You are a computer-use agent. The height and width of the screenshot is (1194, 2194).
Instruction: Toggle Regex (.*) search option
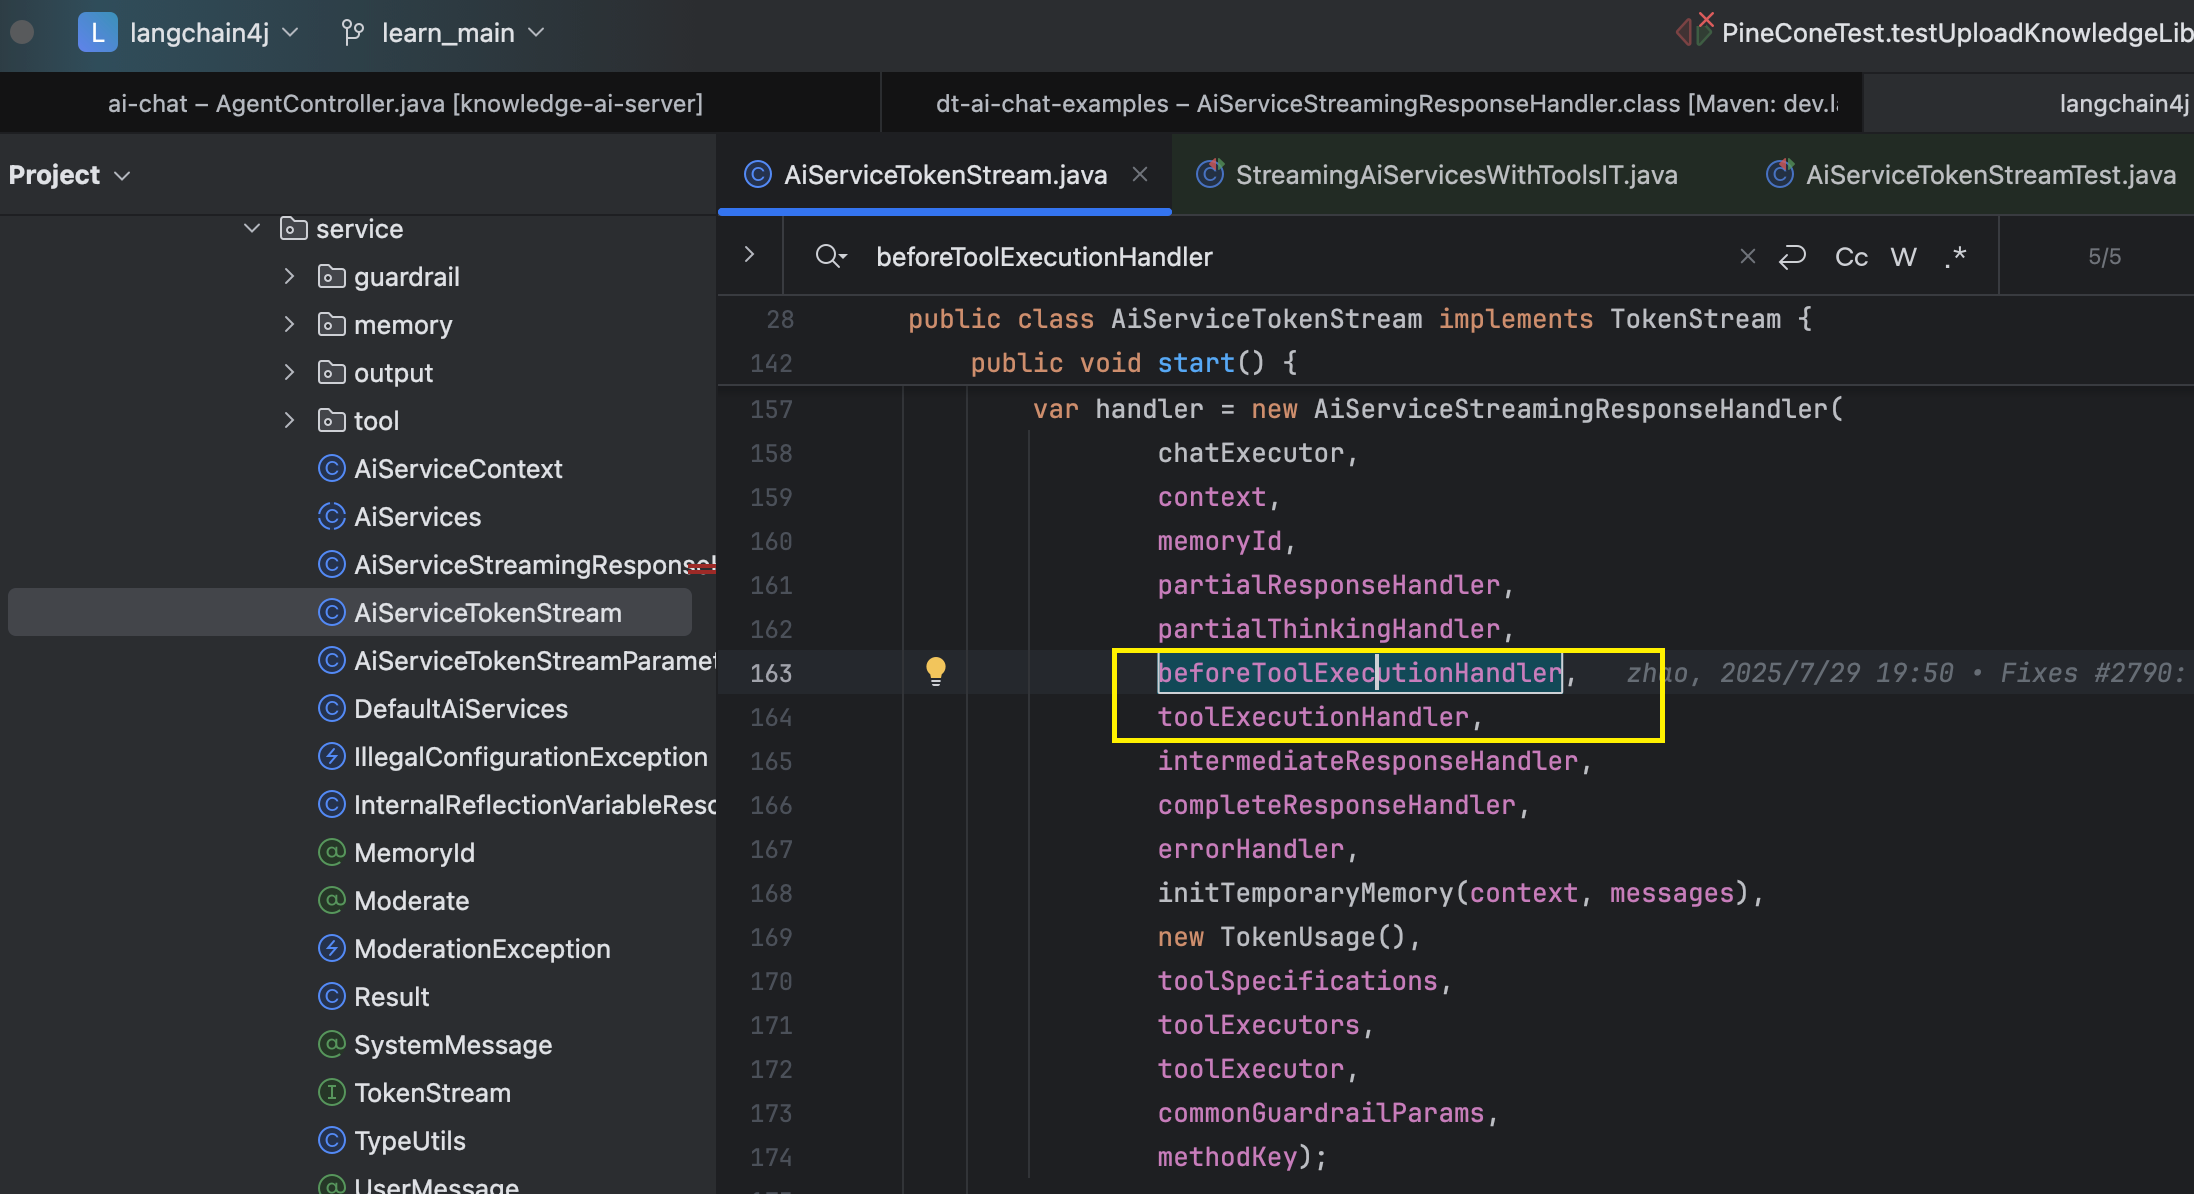tap(1956, 257)
